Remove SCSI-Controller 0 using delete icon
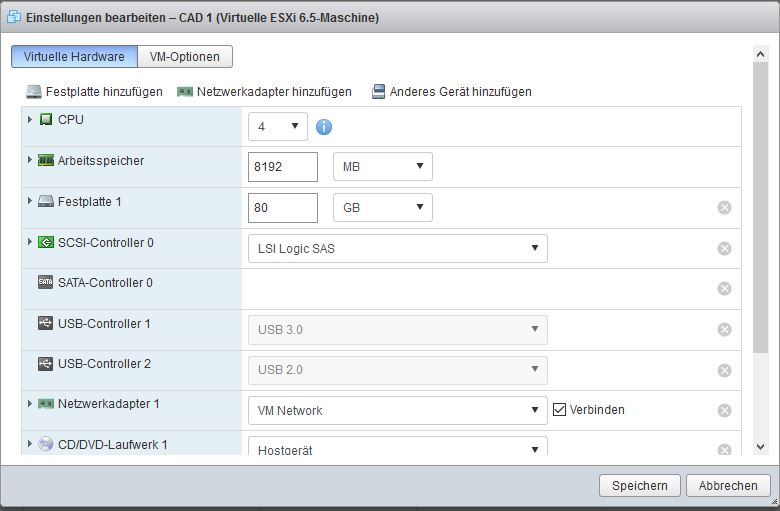 pos(725,249)
